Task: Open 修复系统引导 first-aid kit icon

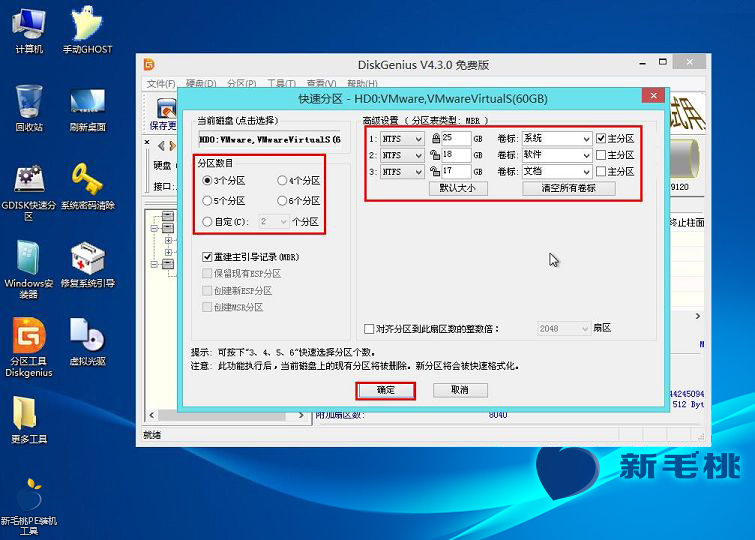Action: click(87, 265)
